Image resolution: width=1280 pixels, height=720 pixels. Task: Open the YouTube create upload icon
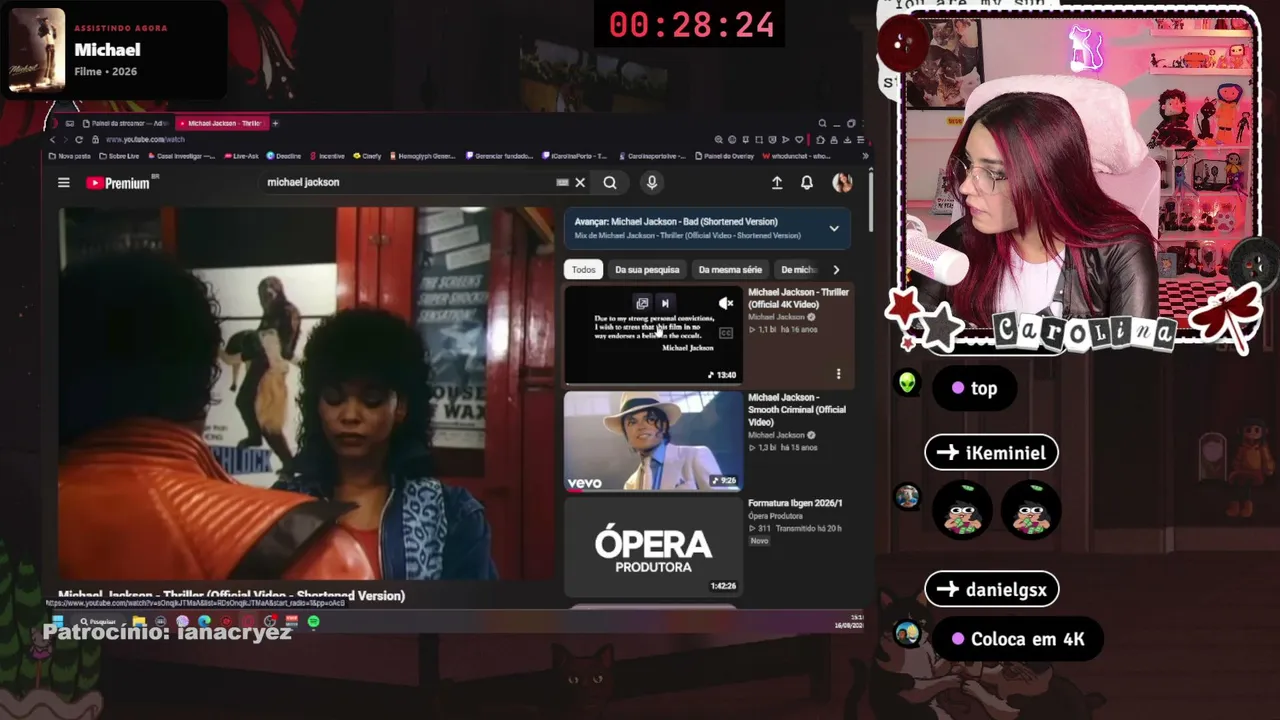[x=777, y=183]
